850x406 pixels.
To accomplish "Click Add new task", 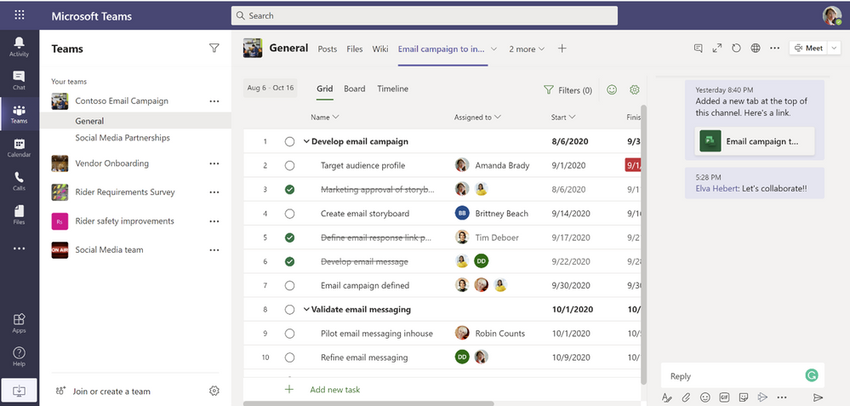I will [334, 390].
